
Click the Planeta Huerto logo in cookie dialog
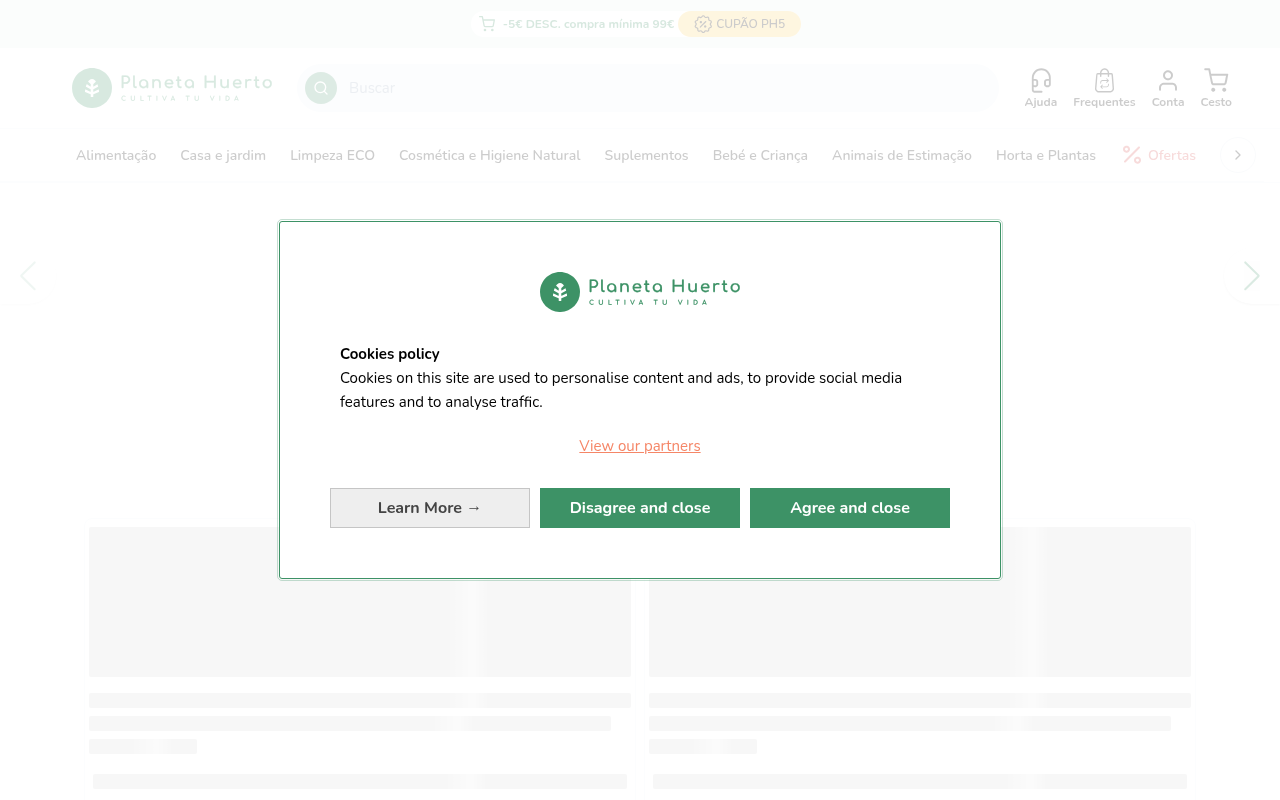(x=640, y=292)
